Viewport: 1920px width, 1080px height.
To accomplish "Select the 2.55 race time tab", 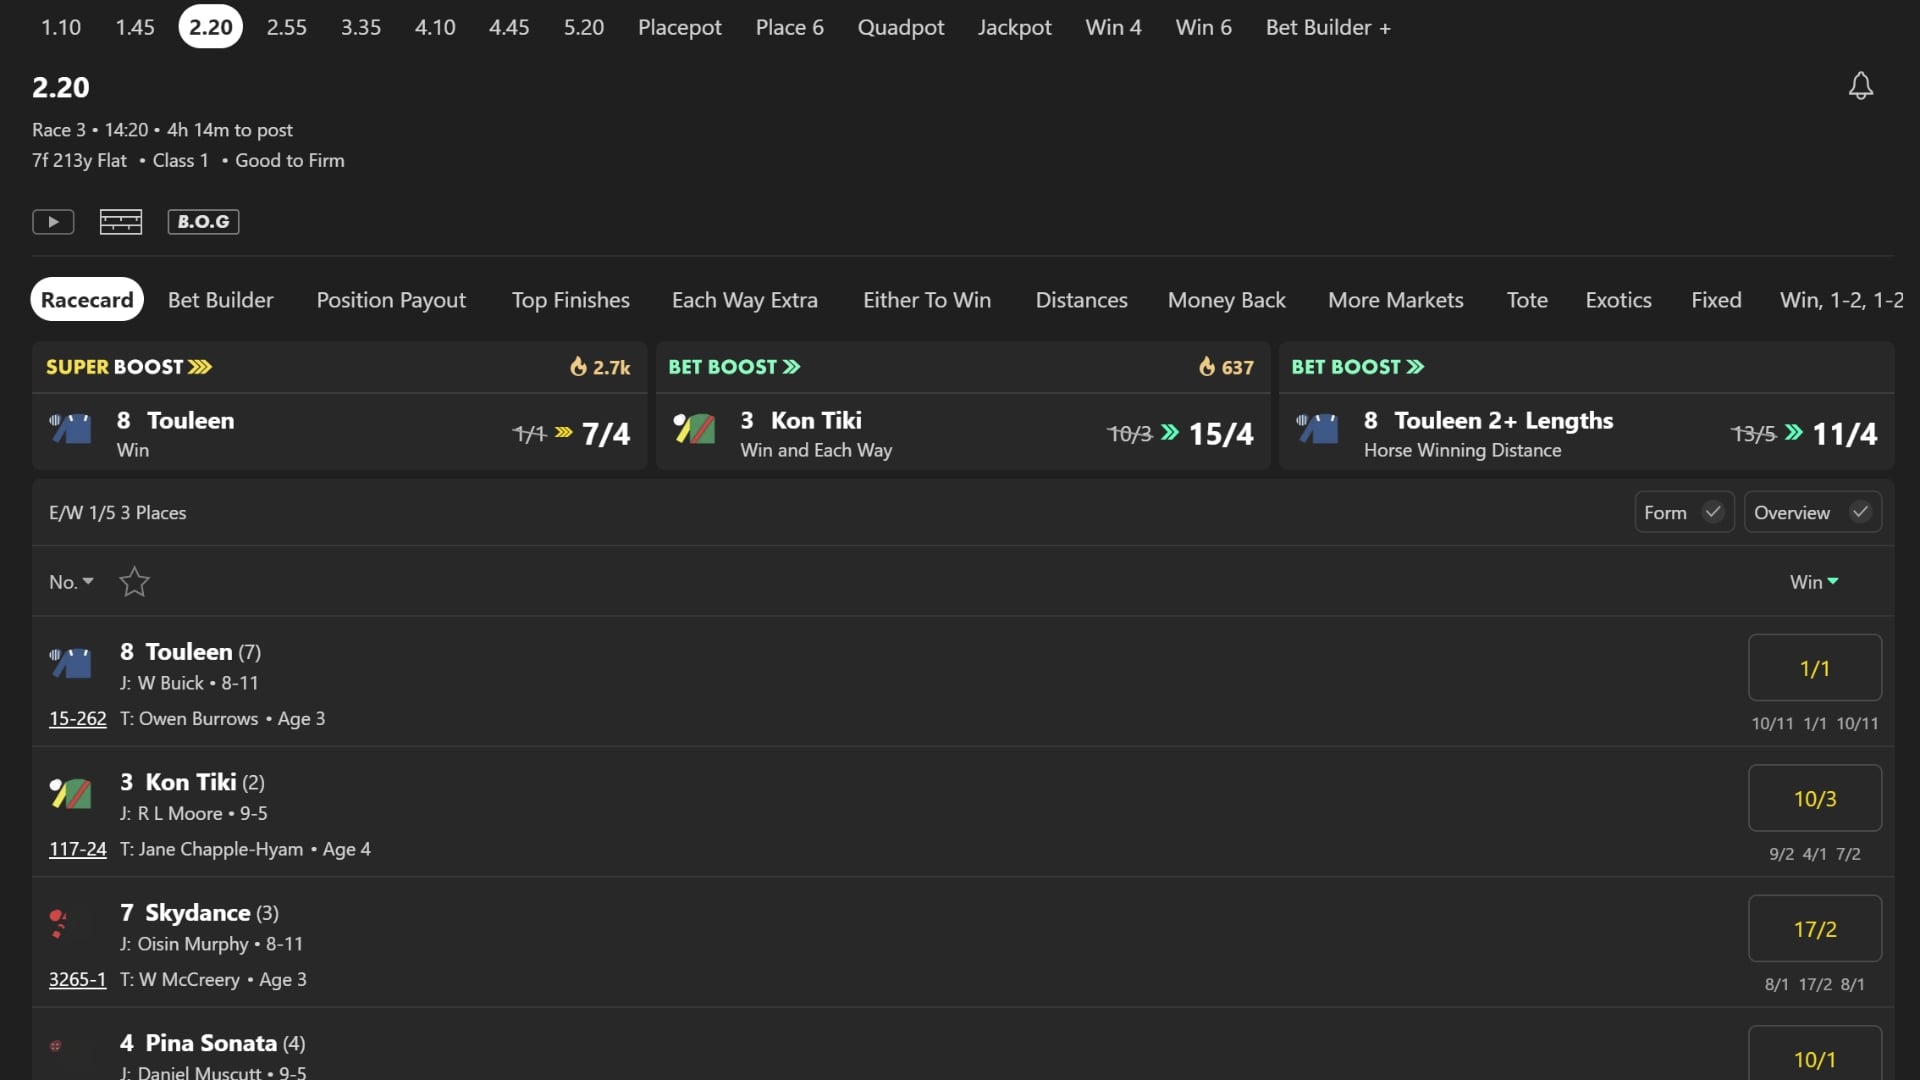I will (287, 27).
